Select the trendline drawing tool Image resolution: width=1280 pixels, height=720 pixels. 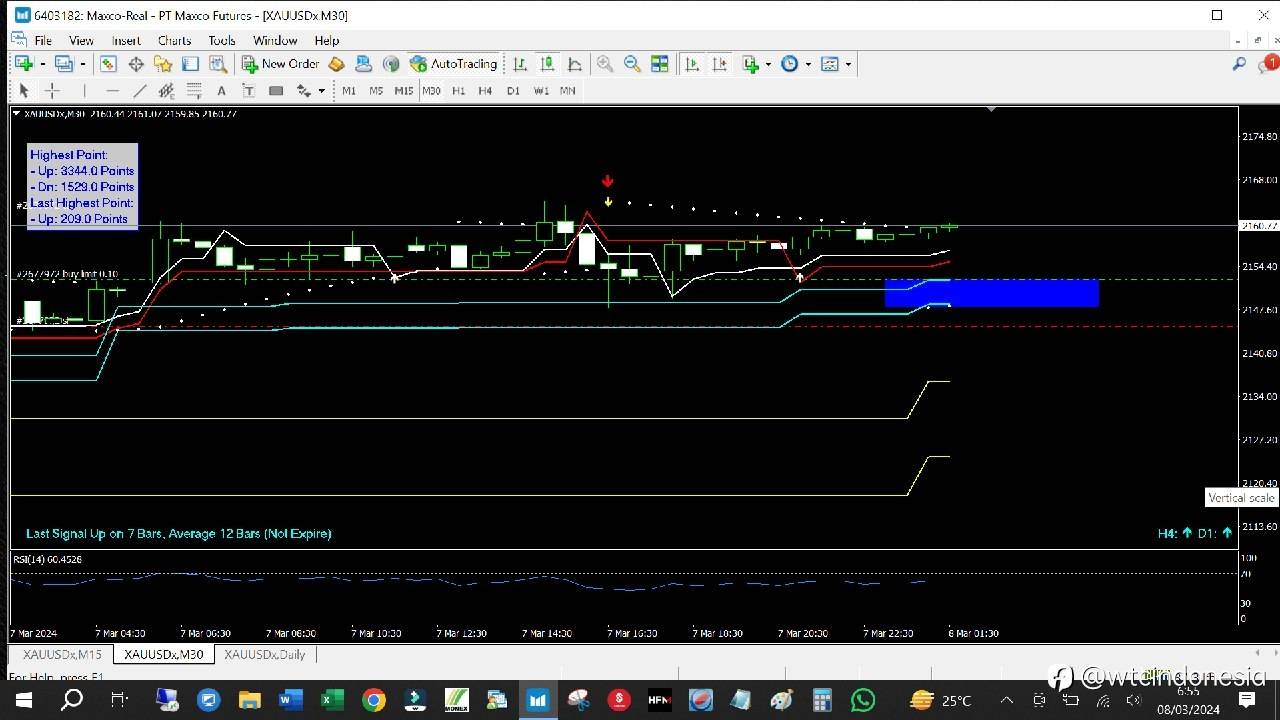pyautogui.click(x=140, y=91)
